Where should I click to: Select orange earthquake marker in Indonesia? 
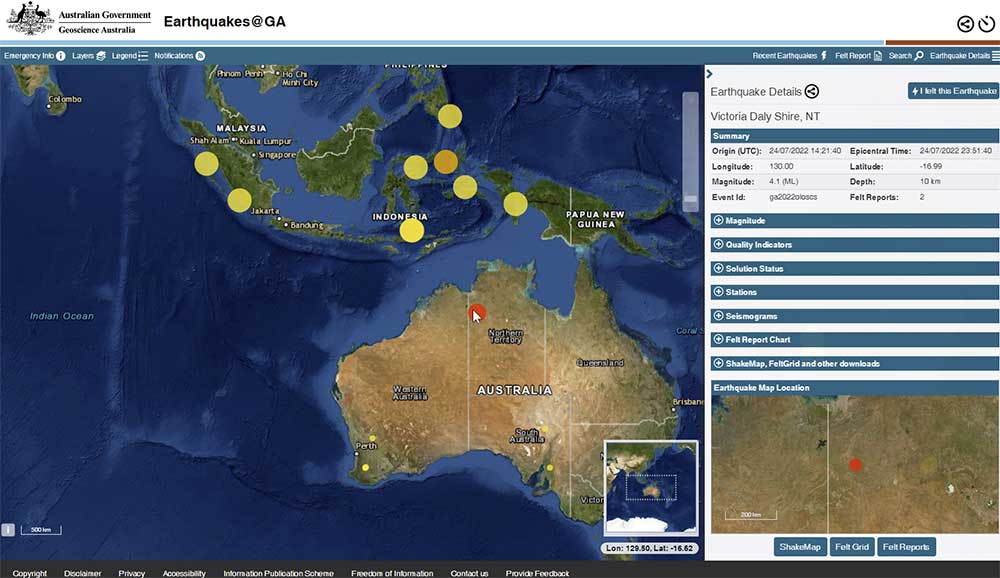[446, 162]
